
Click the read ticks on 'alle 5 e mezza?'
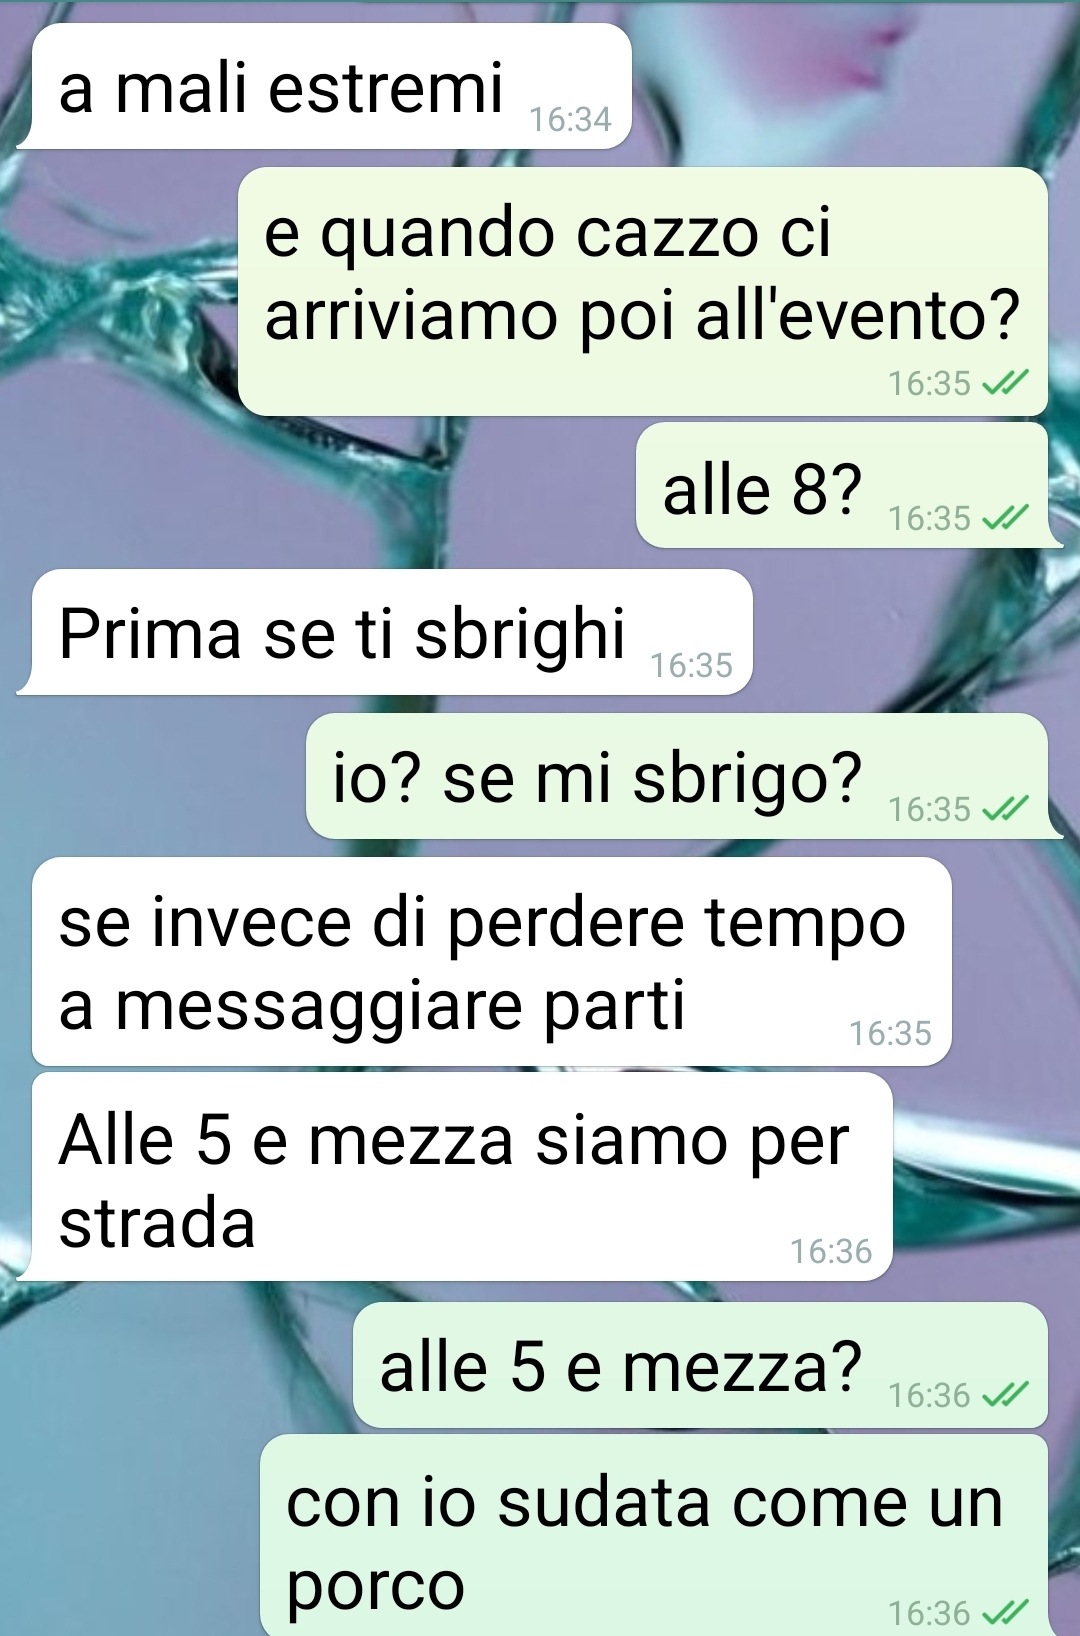point(1005,1394)
